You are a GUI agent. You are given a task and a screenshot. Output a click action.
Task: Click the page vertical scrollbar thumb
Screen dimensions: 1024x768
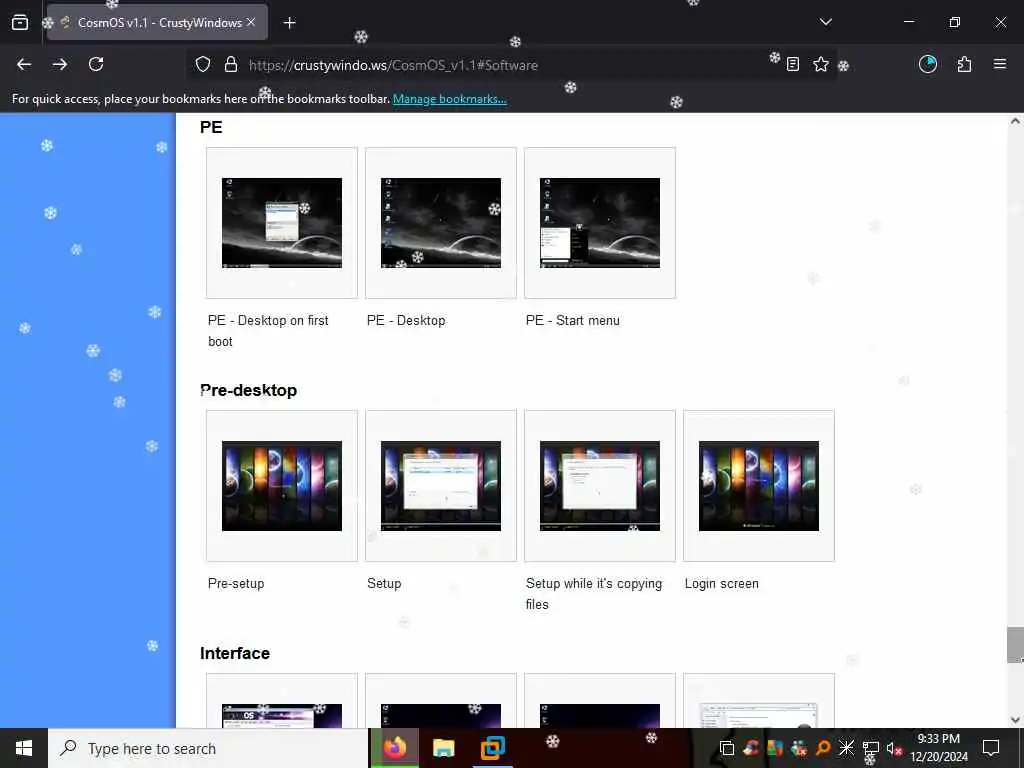pyautogui.click(x=1015, y=645)
